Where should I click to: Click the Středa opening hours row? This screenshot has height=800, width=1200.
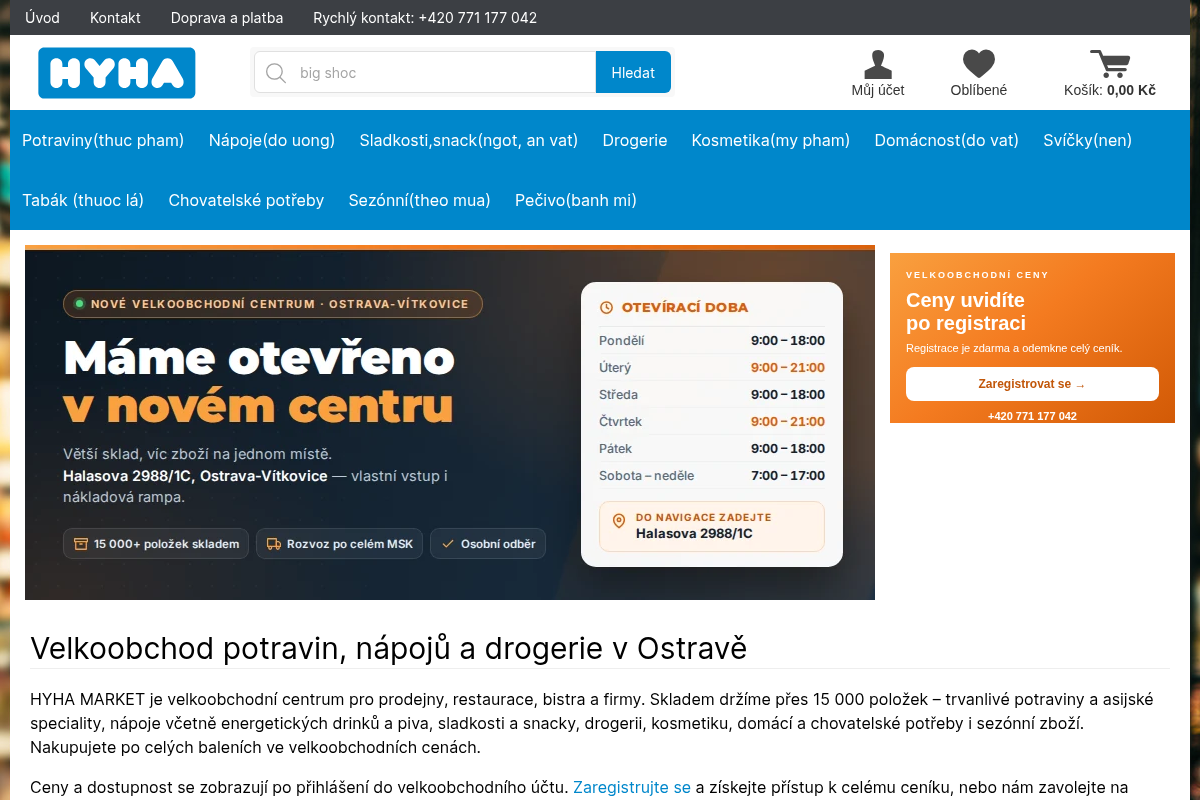712,394
